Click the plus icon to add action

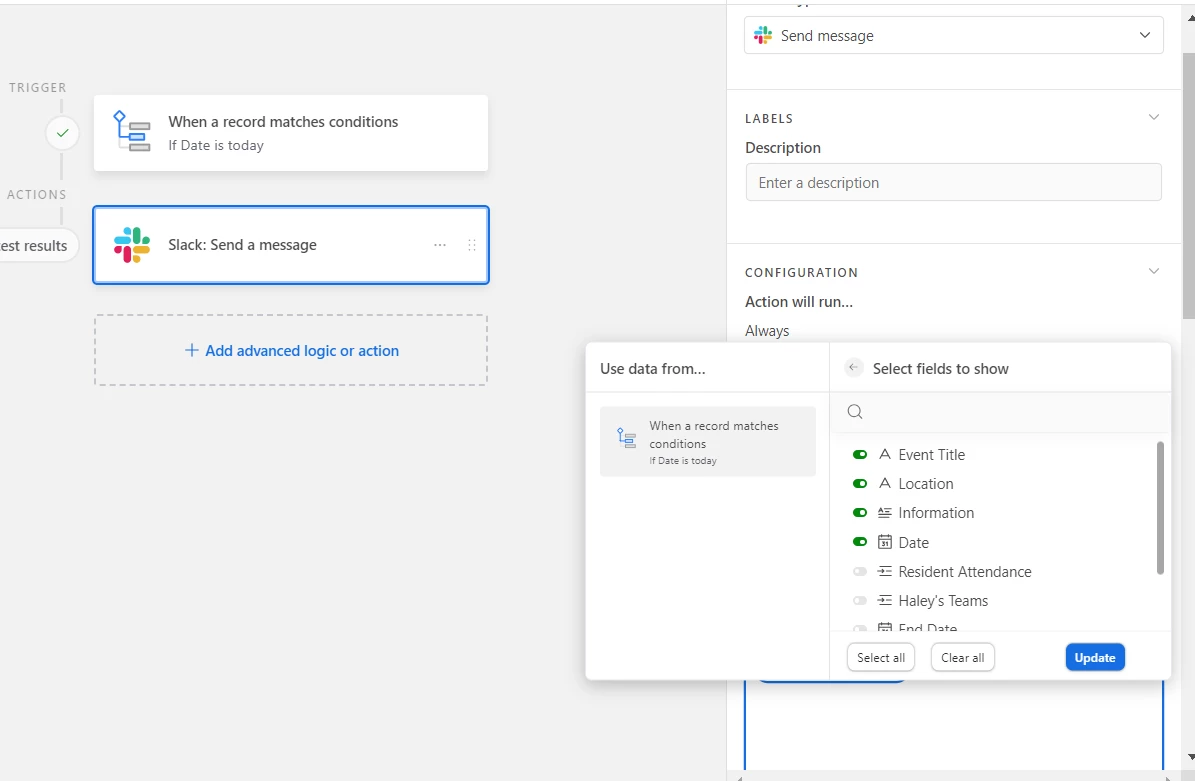(x=192, y=351)
